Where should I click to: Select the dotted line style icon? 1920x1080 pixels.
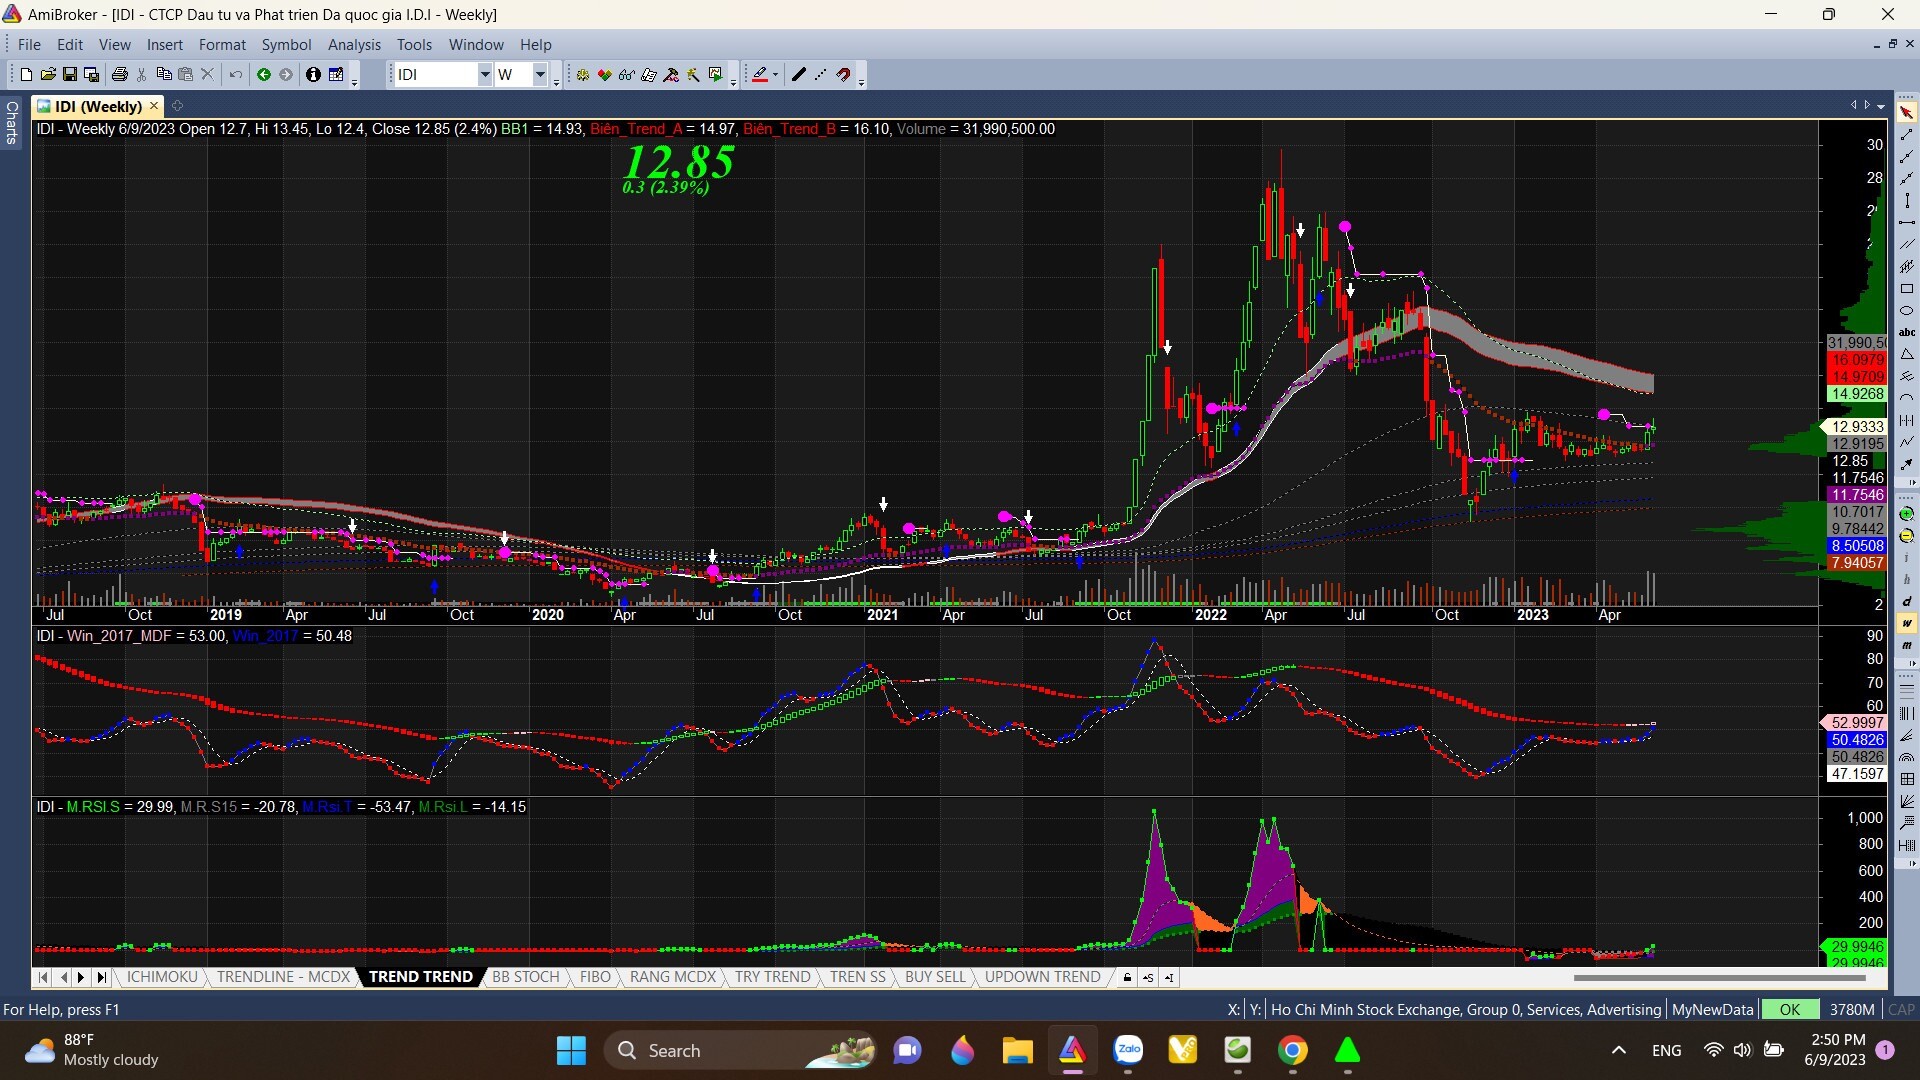coord(820,74)
